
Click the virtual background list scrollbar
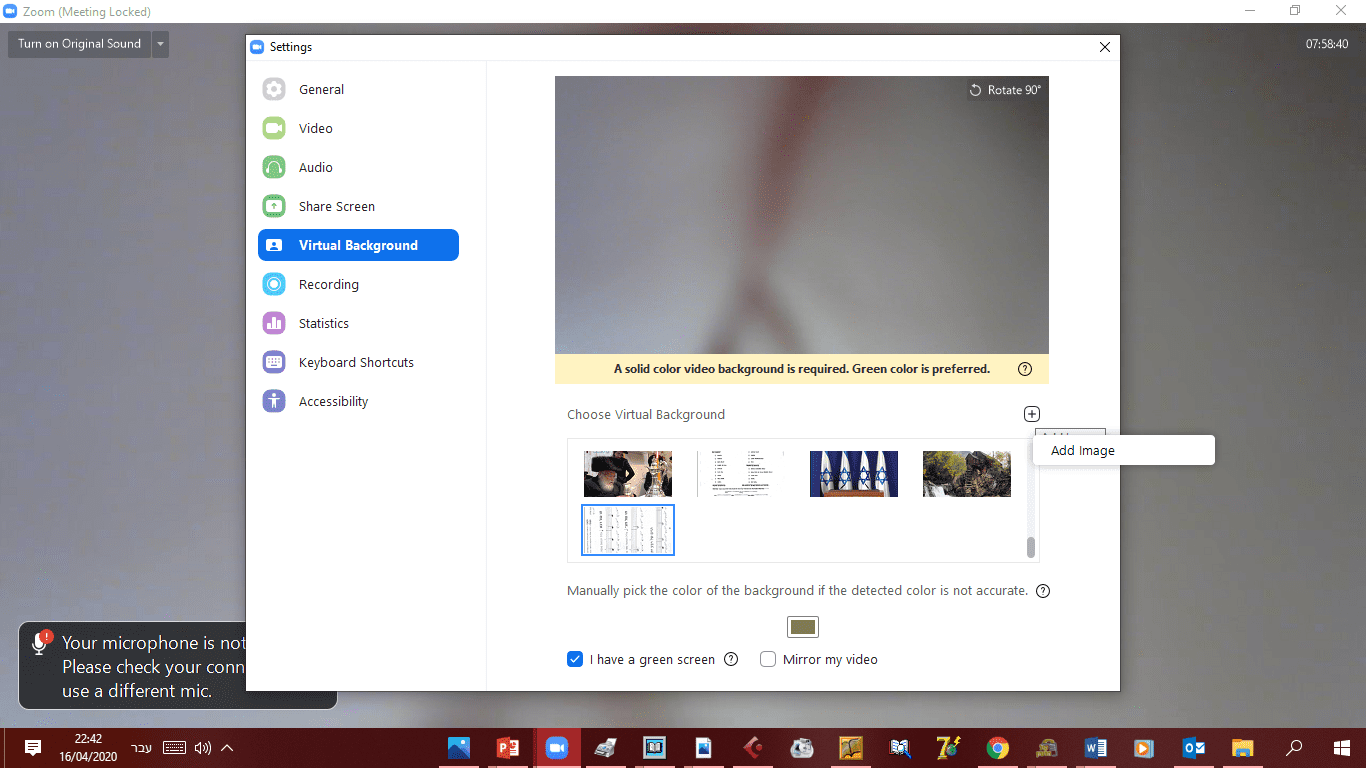[x=1031, y=547]
